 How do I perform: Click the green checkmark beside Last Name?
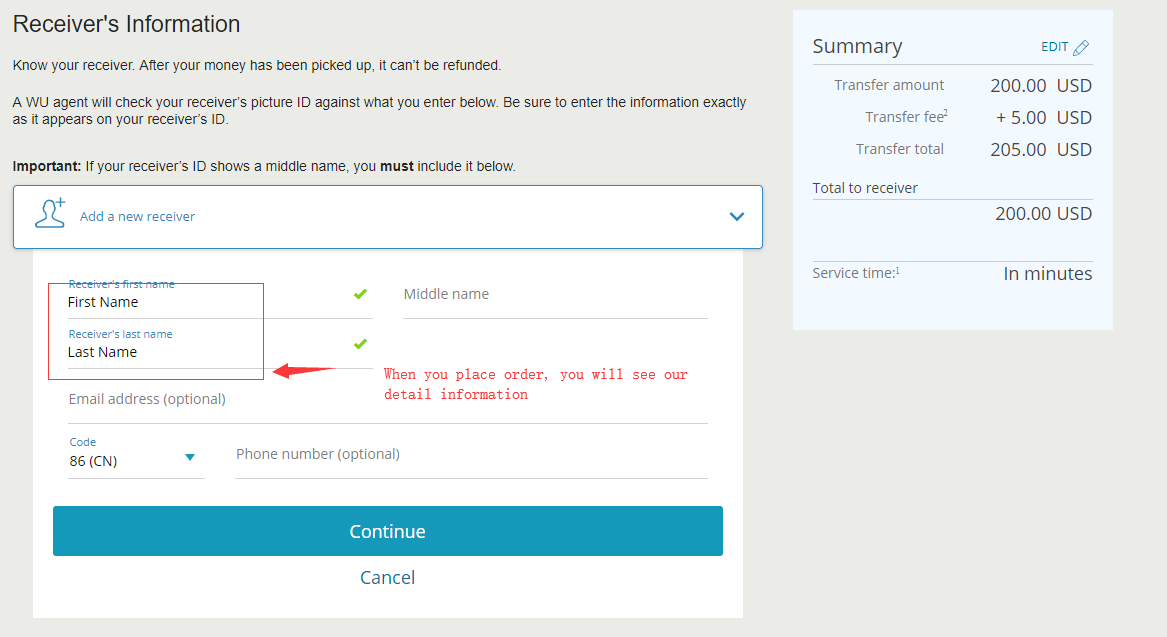point(360,344)
